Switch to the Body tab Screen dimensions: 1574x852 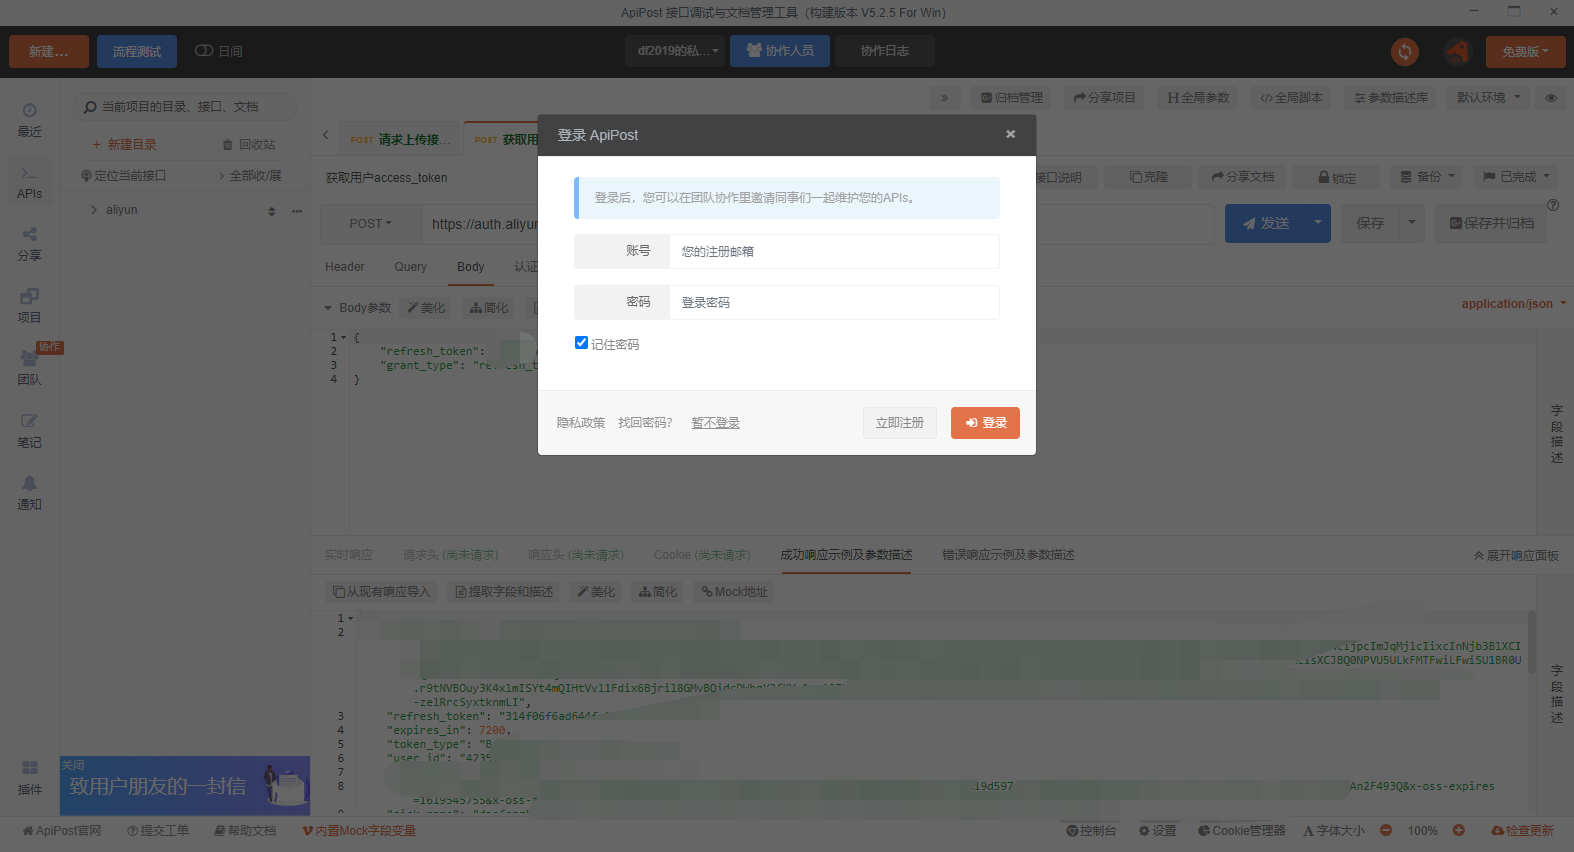[471, 267]
